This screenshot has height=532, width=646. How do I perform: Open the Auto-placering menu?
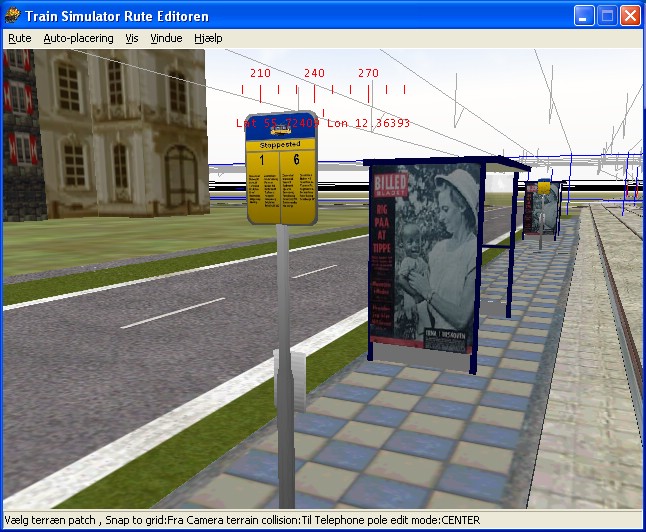[78, 38]
